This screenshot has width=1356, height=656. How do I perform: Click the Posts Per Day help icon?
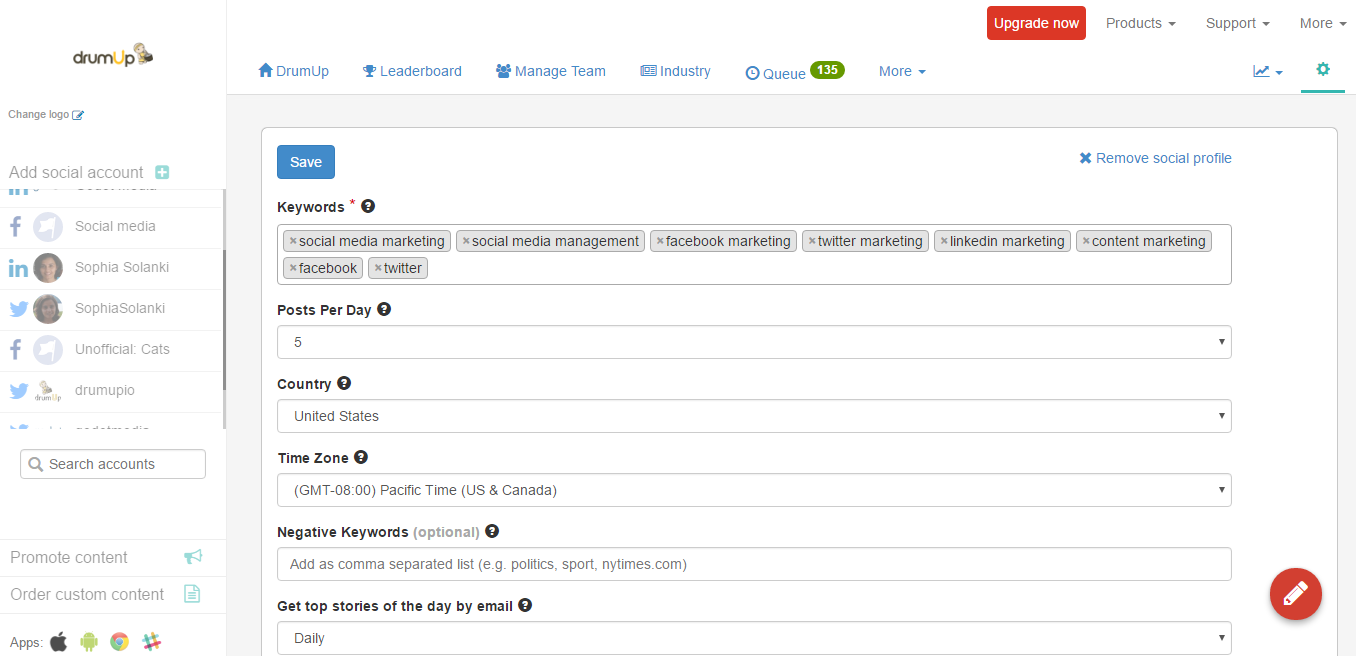(x=384, y=310)
